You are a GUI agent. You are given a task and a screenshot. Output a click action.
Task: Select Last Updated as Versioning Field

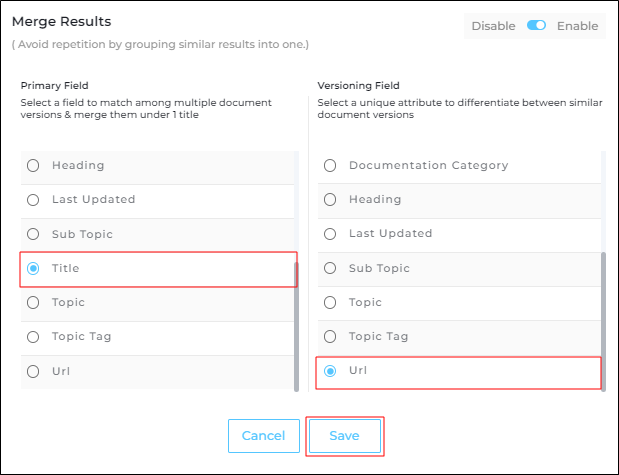tap(330, 234)
